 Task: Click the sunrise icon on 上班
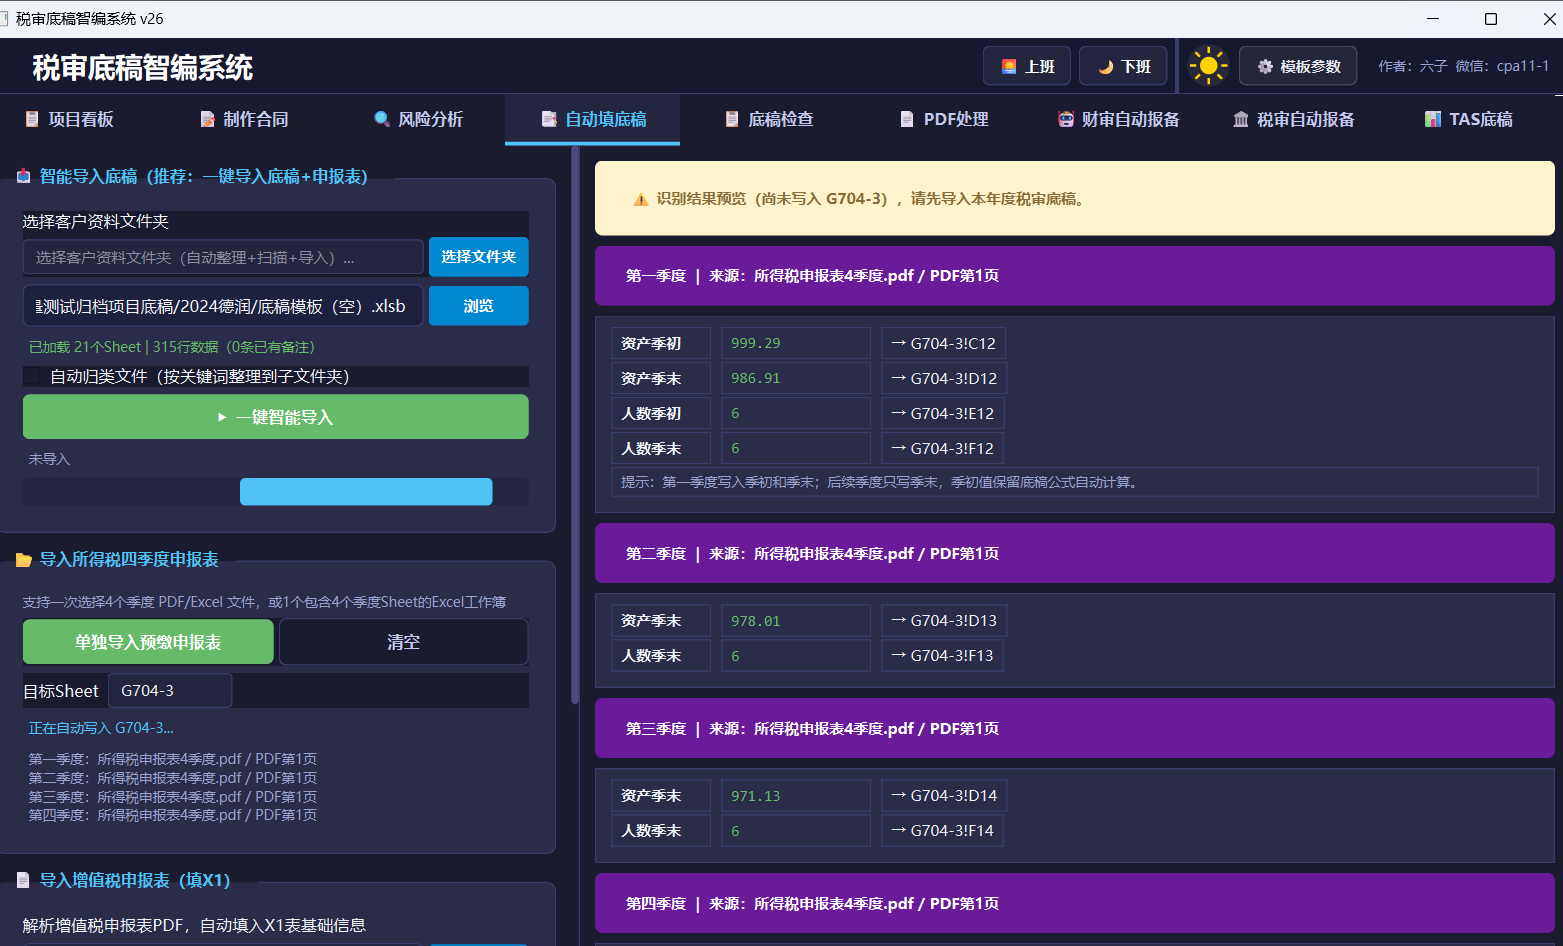[1009, 66]
